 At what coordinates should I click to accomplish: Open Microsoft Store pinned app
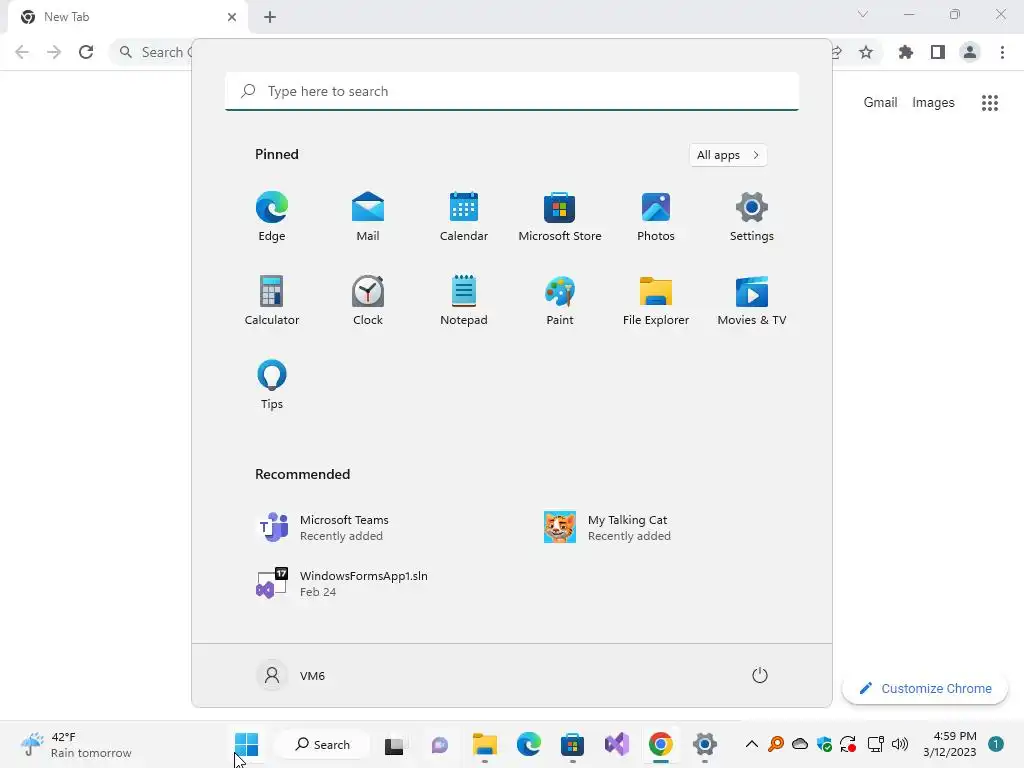[560, 217]
